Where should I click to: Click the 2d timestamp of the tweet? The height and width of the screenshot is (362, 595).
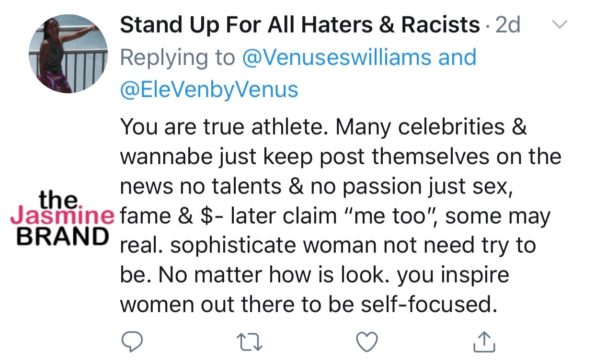click(x=508, y=25)
